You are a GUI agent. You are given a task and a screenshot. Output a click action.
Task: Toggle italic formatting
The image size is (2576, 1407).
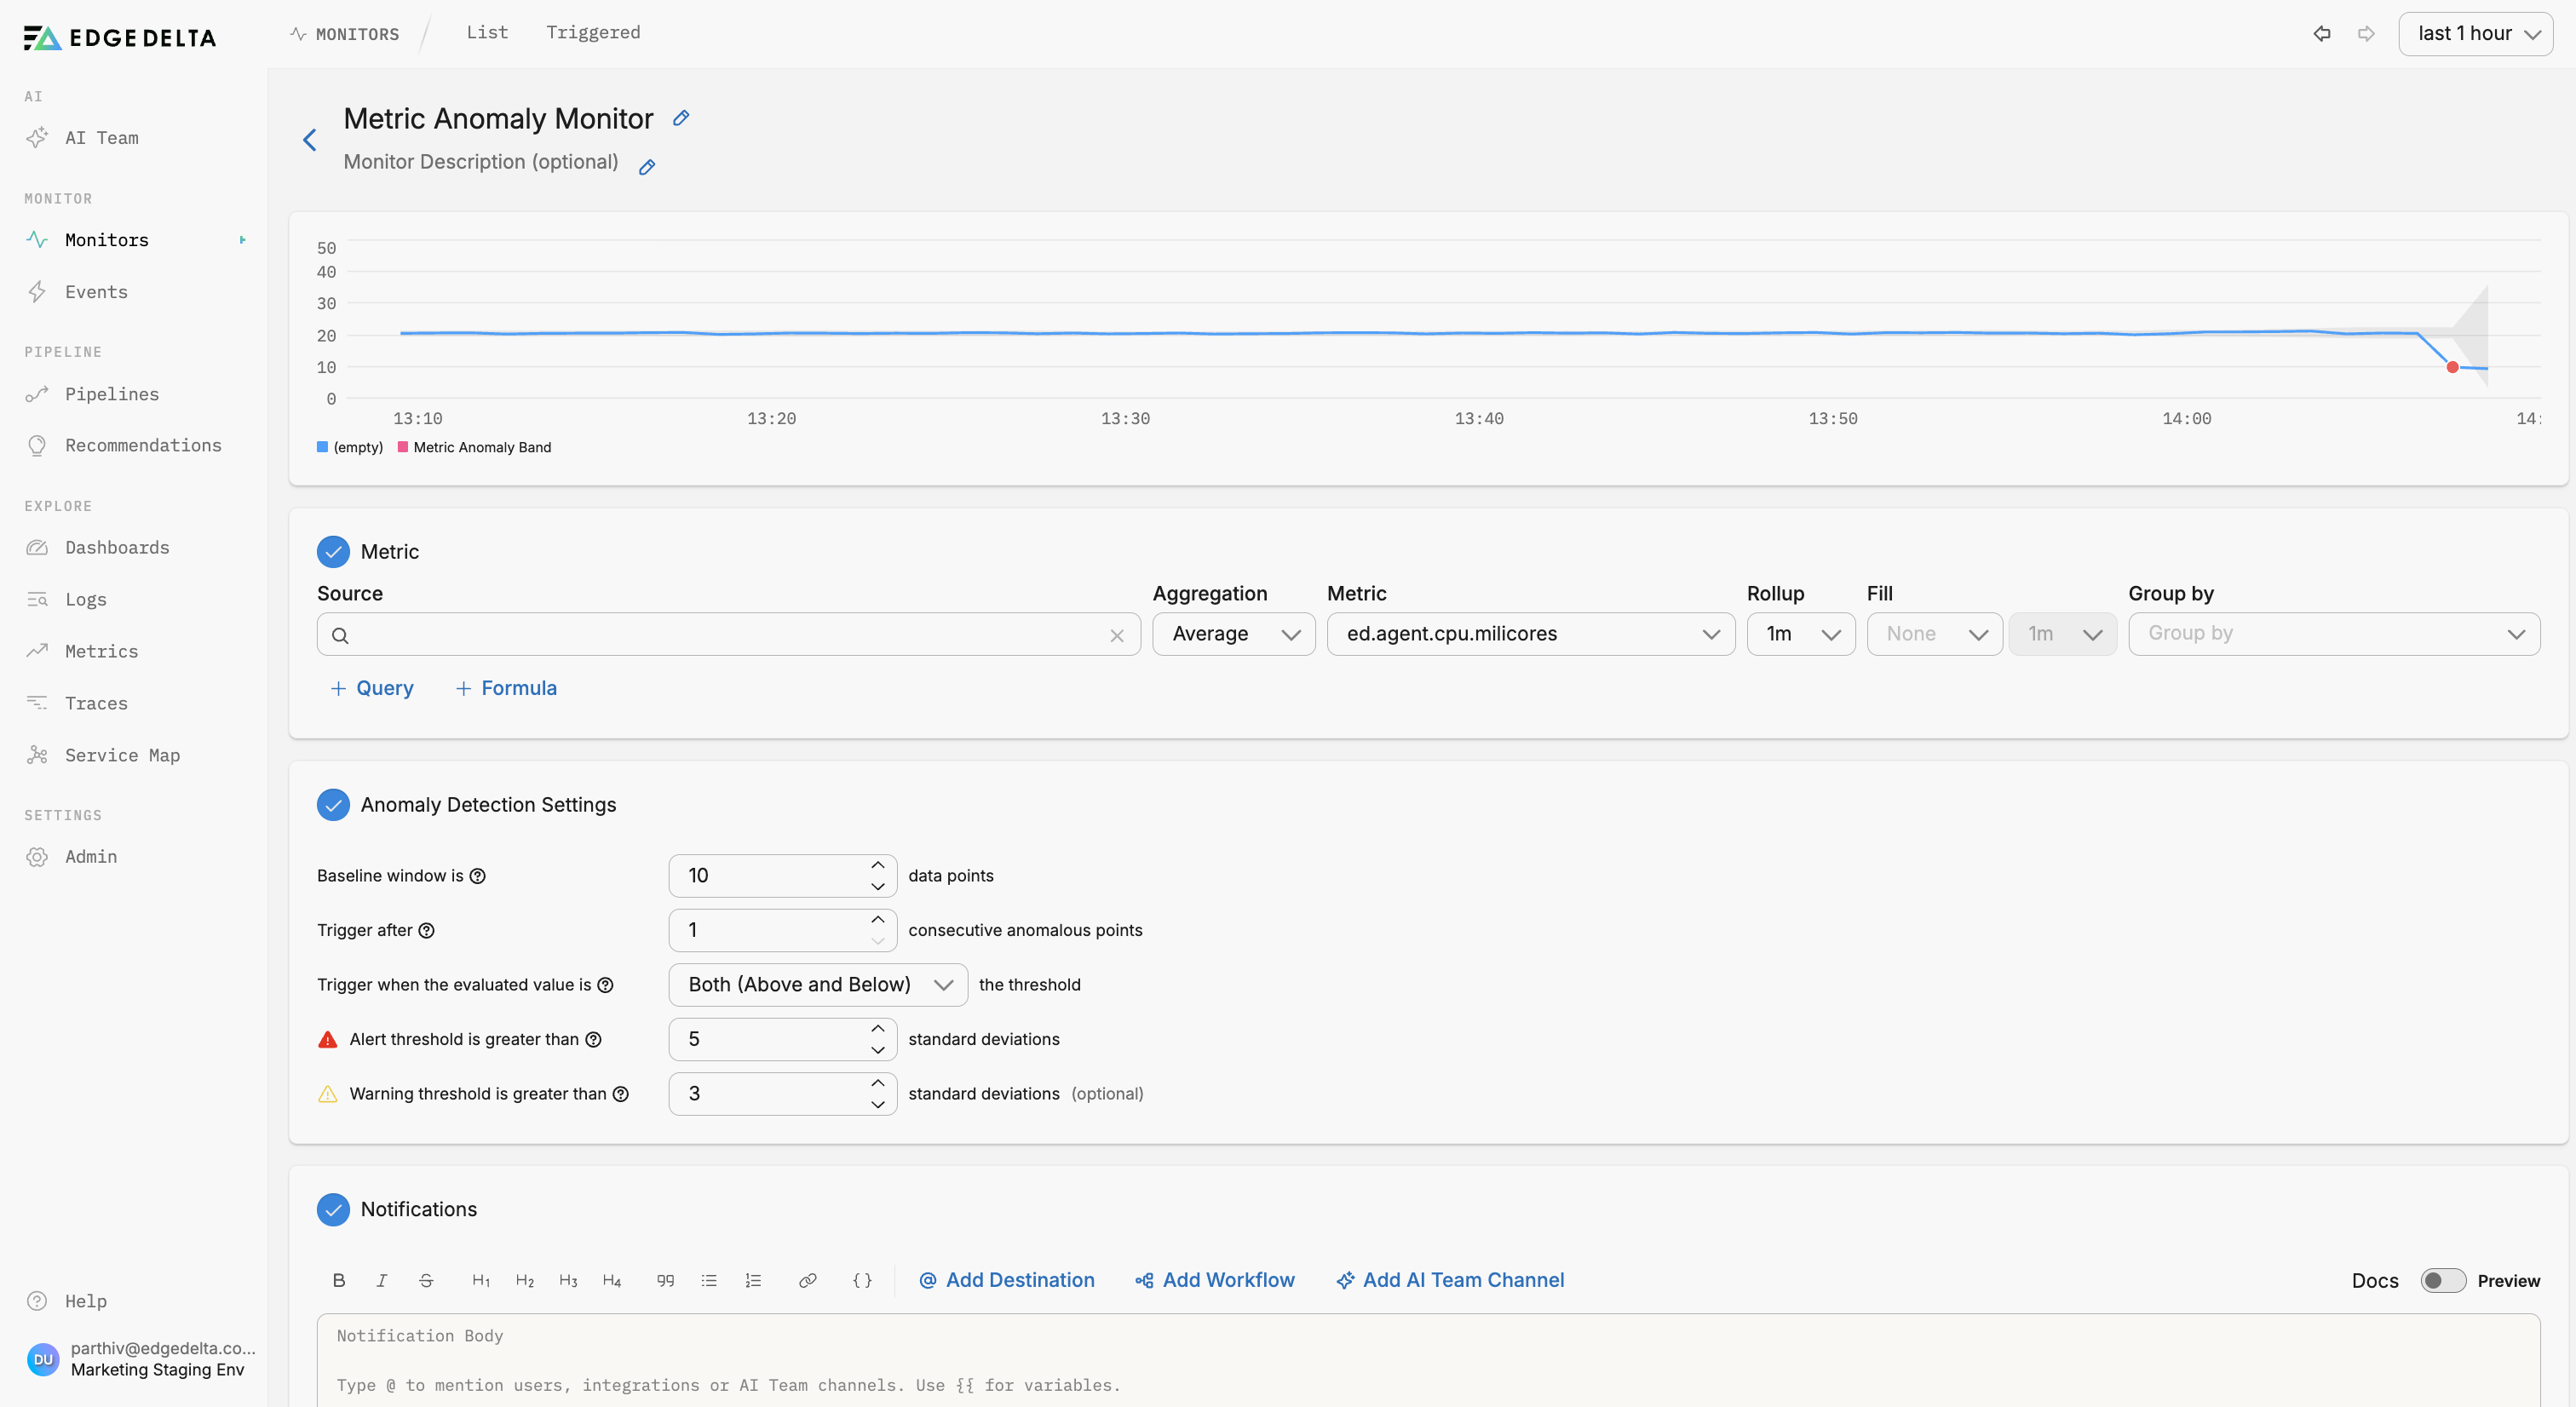pos(382,1281)
